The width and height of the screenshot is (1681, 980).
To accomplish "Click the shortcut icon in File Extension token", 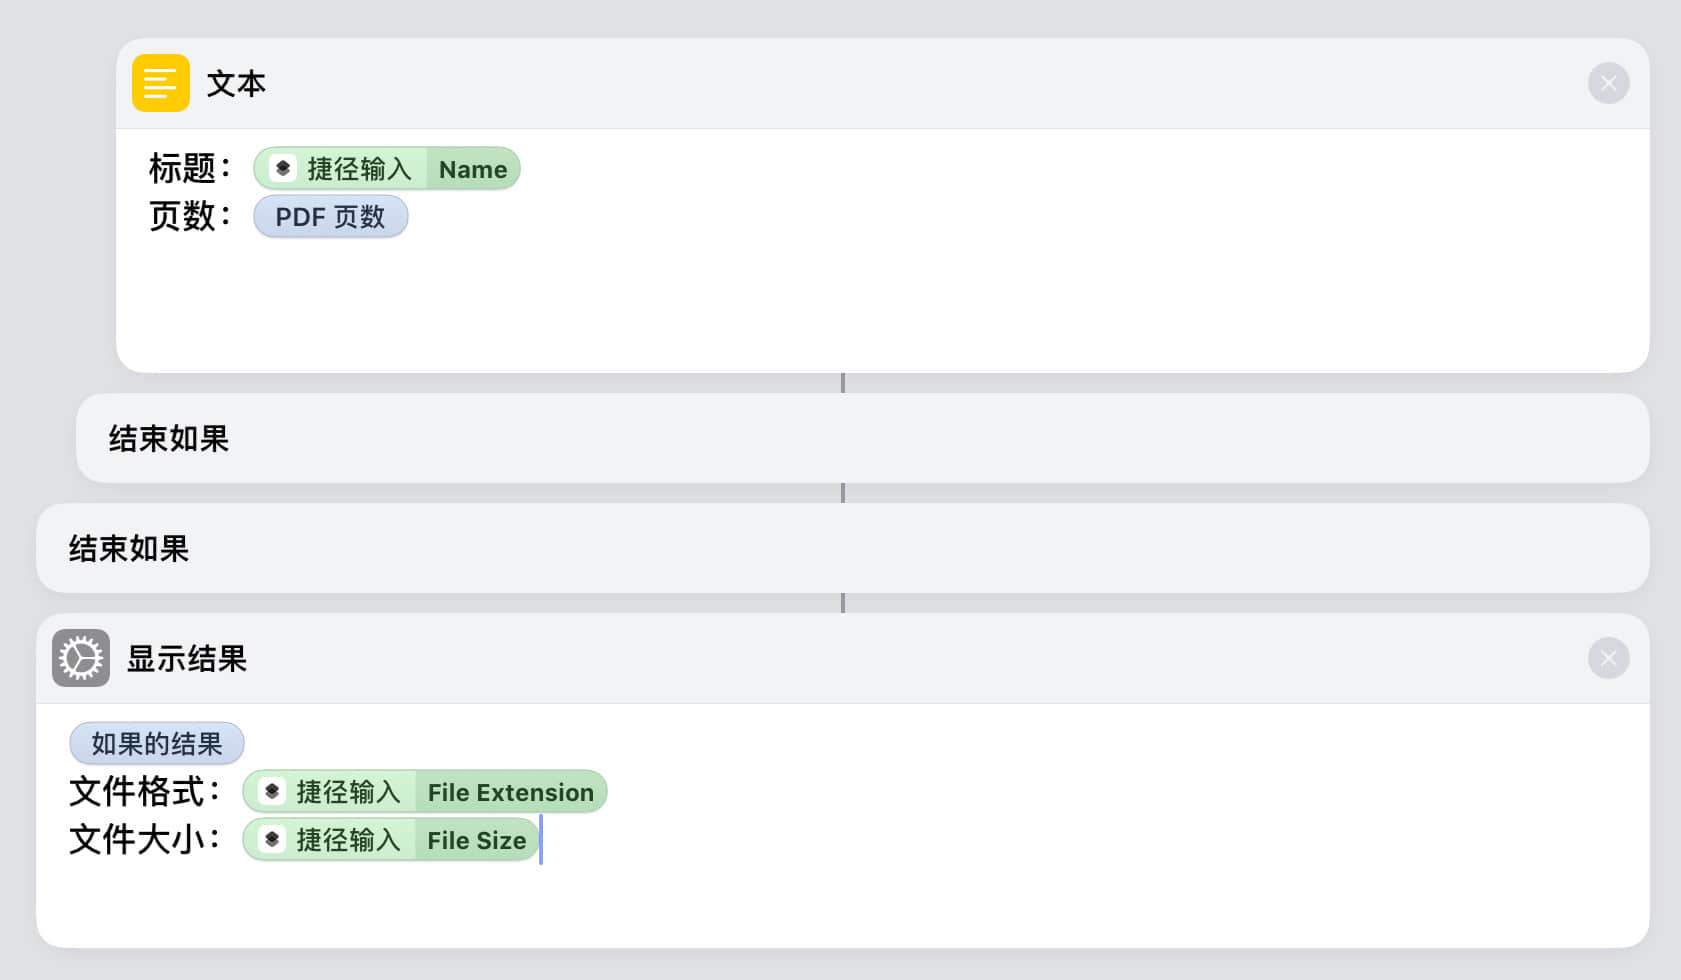I will pyautogui.click(x=272, y=792).
